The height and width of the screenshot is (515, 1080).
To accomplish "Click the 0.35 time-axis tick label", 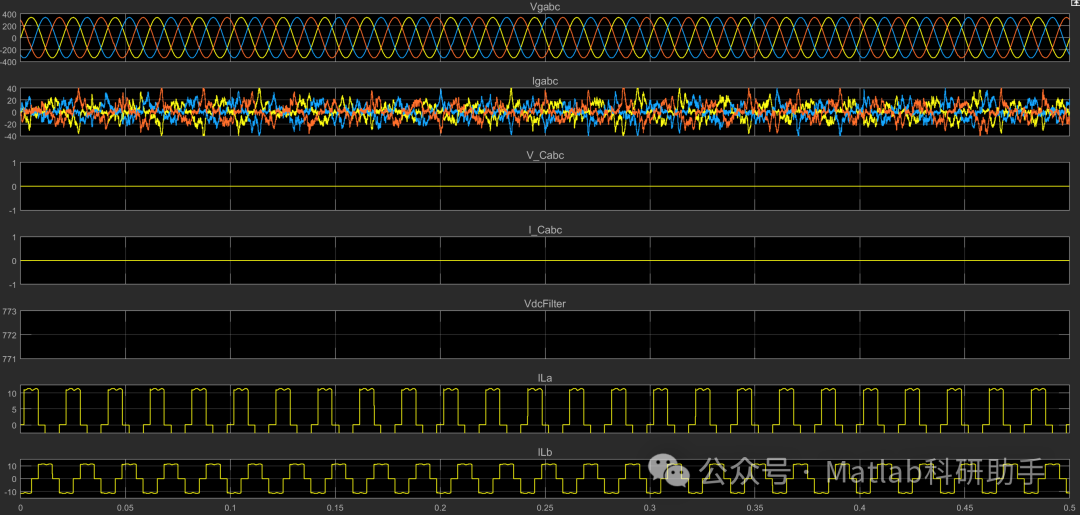I will click(x=755, y=507).
